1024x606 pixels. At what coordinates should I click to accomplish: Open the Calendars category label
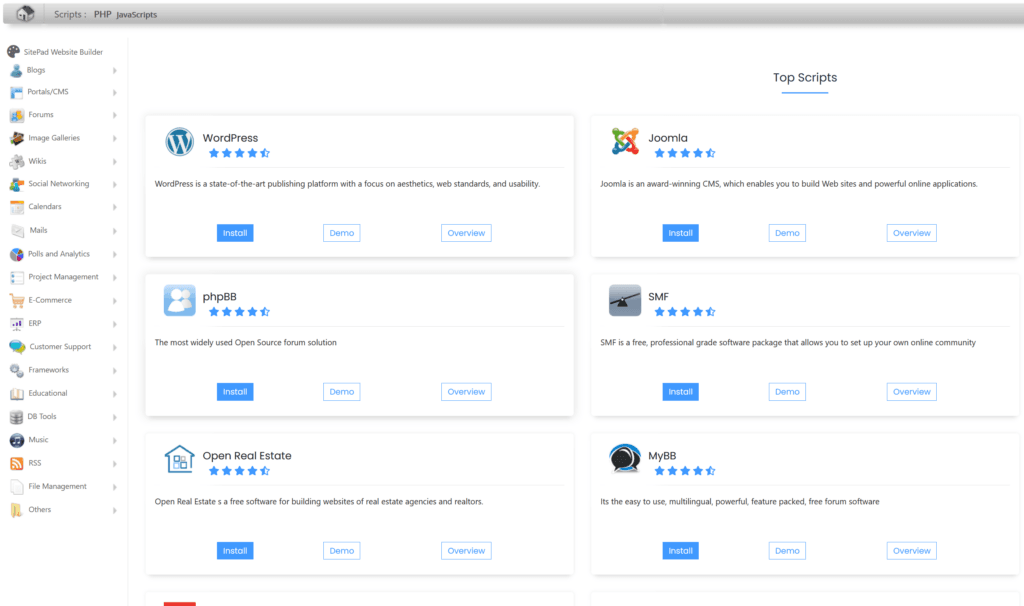click(45, 206)
